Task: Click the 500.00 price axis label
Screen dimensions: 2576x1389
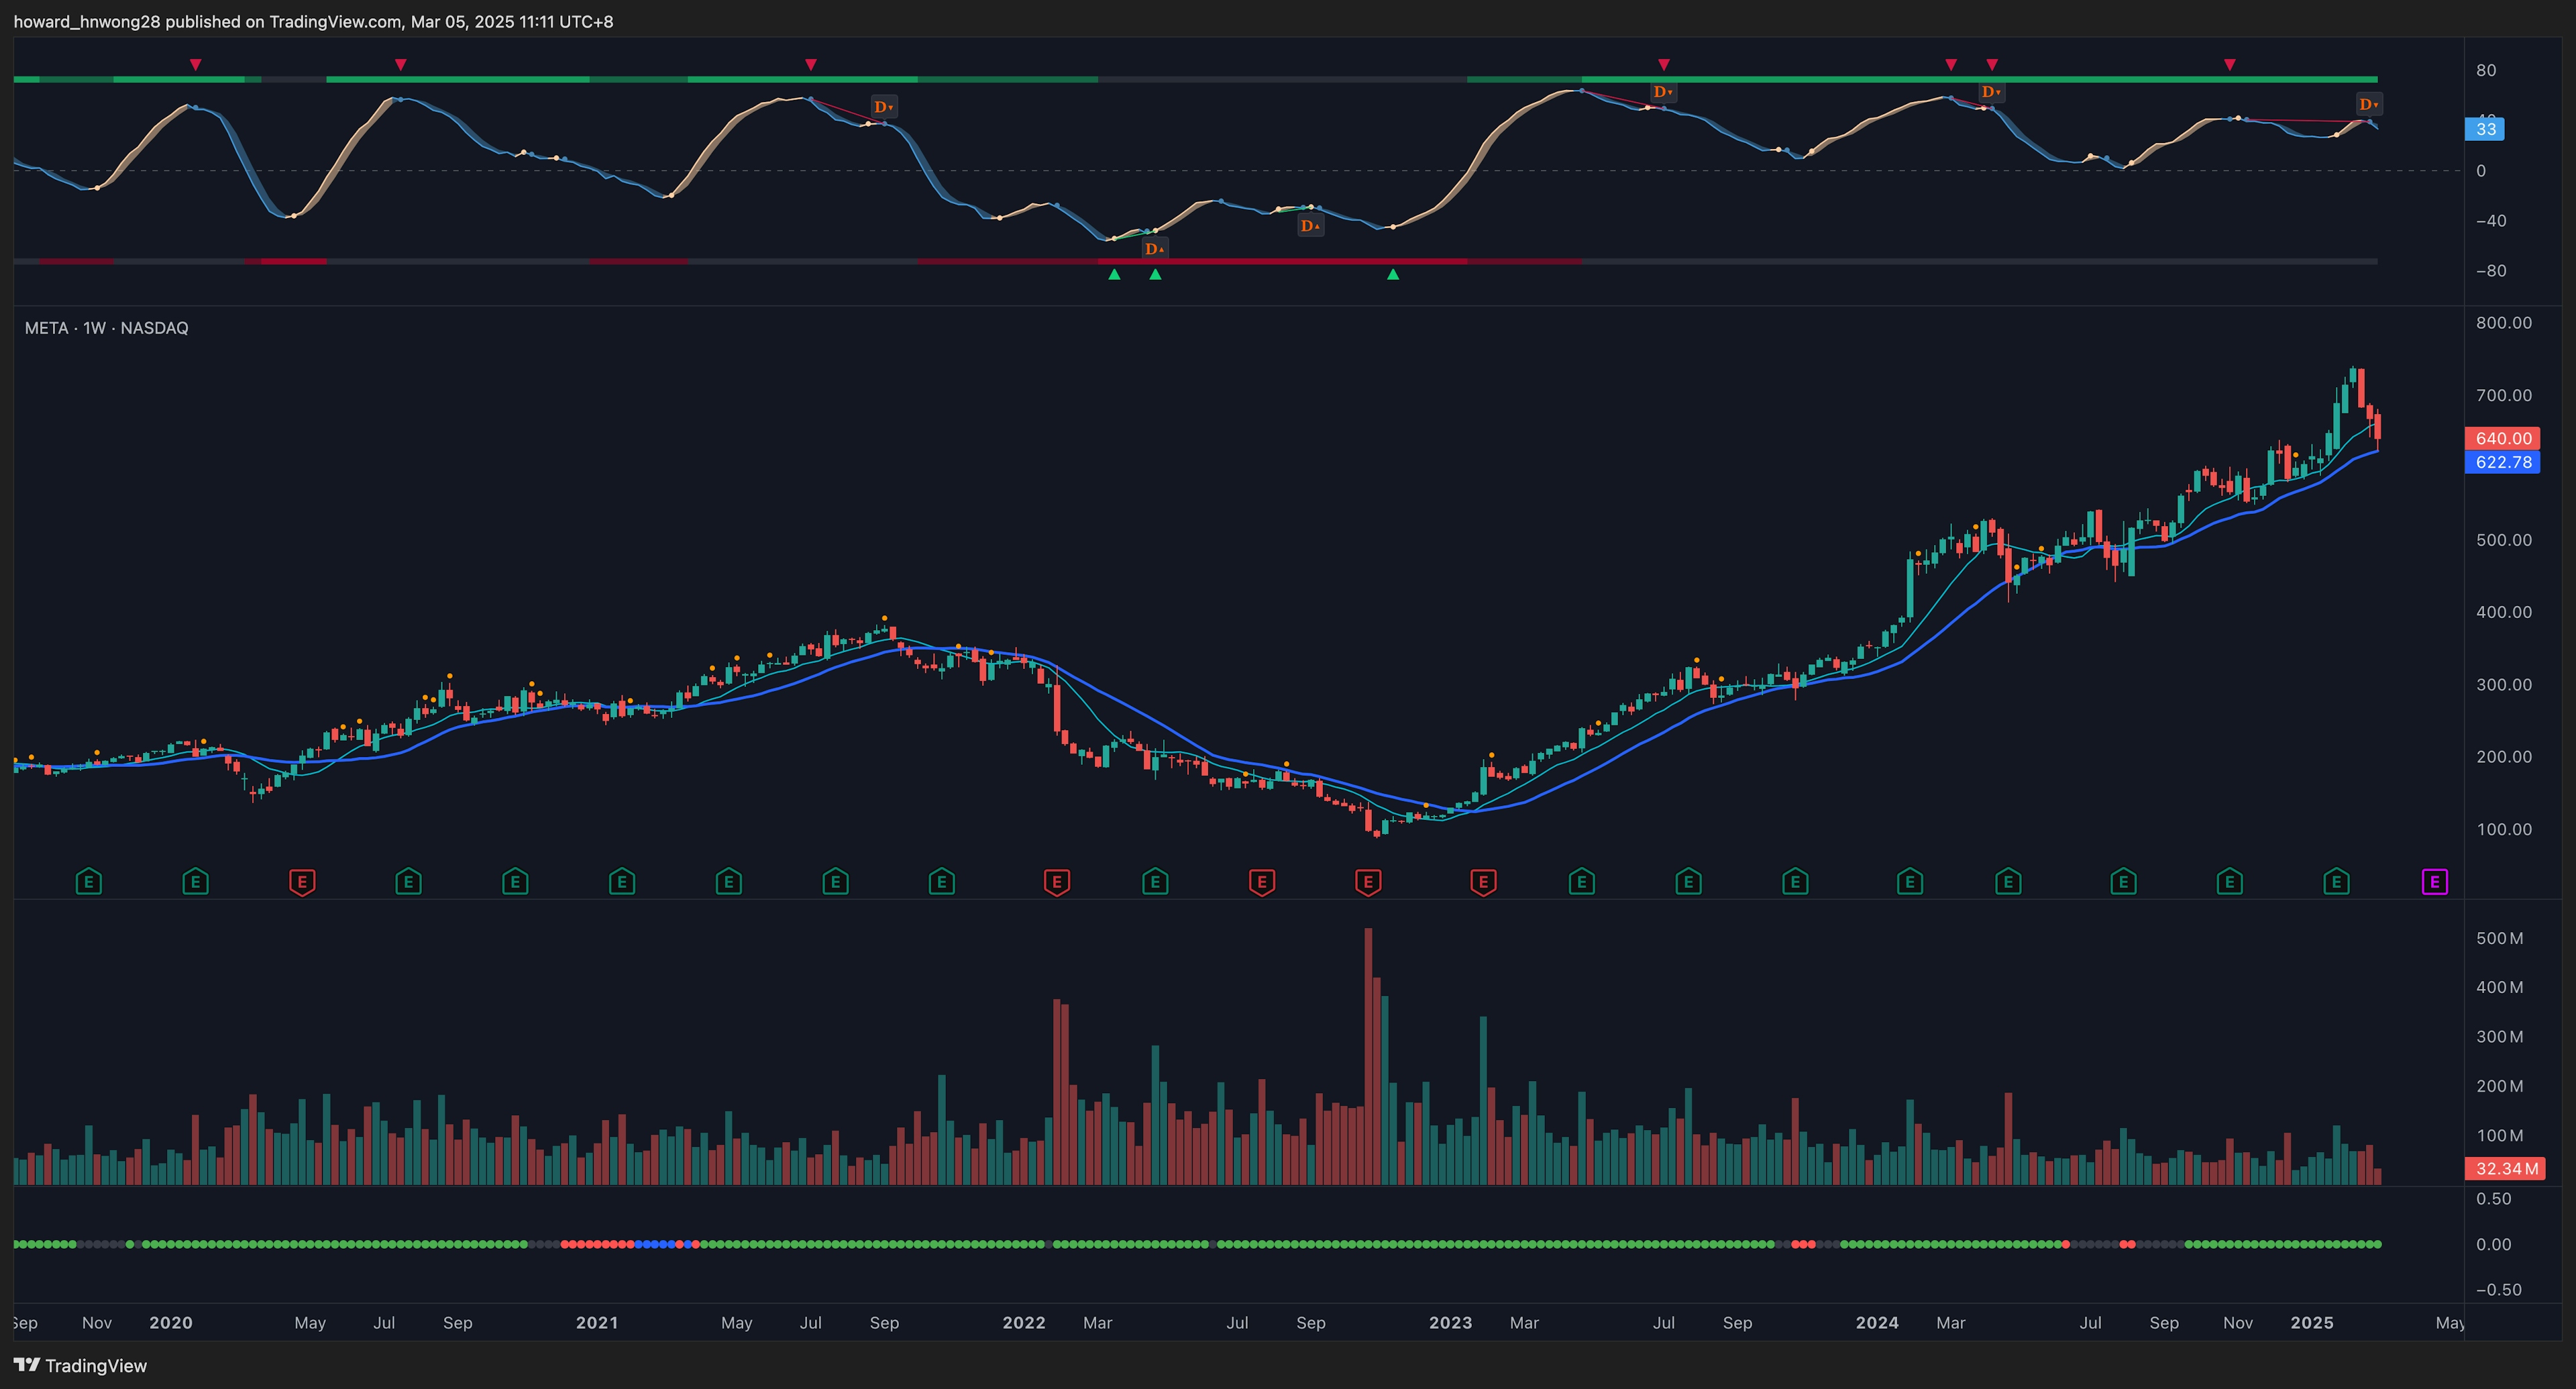Action: 2504,540
